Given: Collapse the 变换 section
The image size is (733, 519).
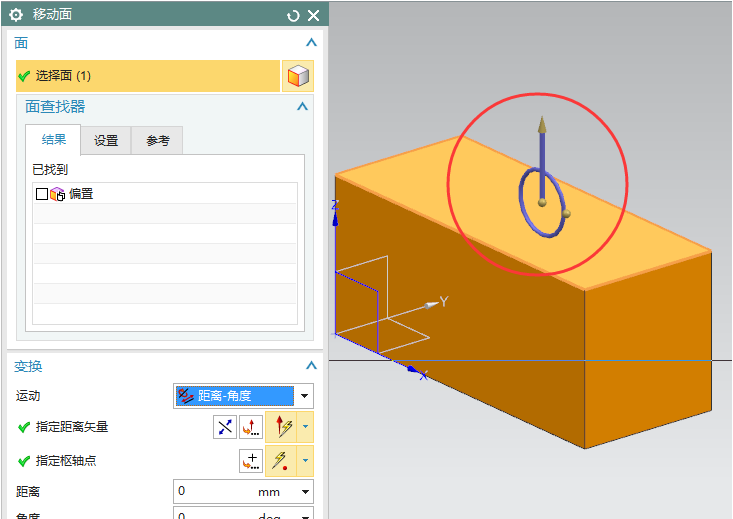Looking at the screenshot, I should click(x=311, y=366).
